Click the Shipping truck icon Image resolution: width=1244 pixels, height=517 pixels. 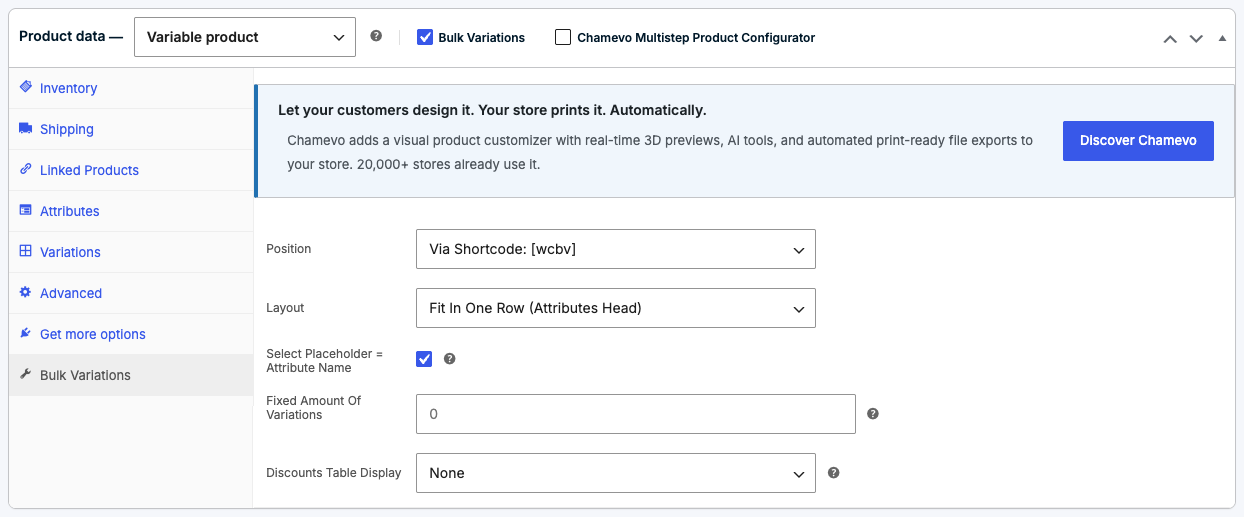point(26,128)
